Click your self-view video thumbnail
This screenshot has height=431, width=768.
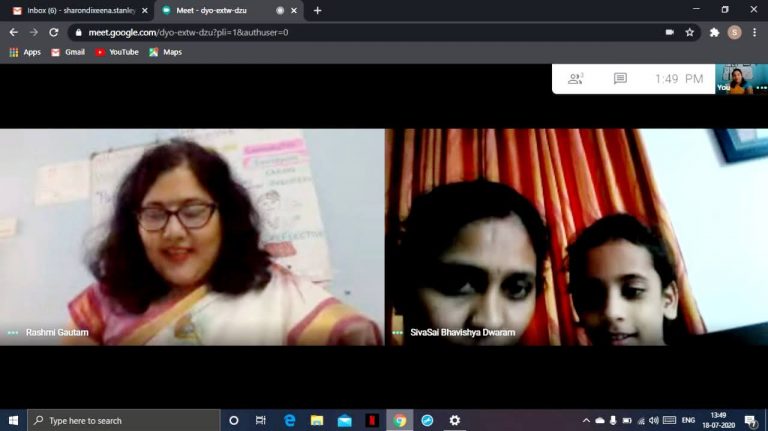coord(741,79)
